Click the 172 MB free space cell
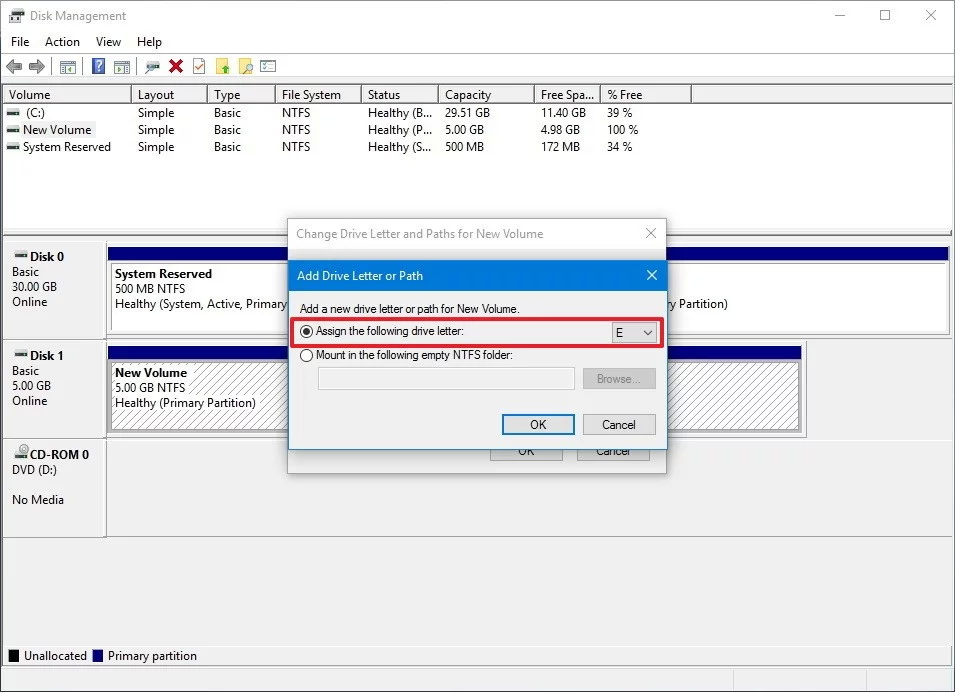Screen dimensions: 955x692 [560, 147]
